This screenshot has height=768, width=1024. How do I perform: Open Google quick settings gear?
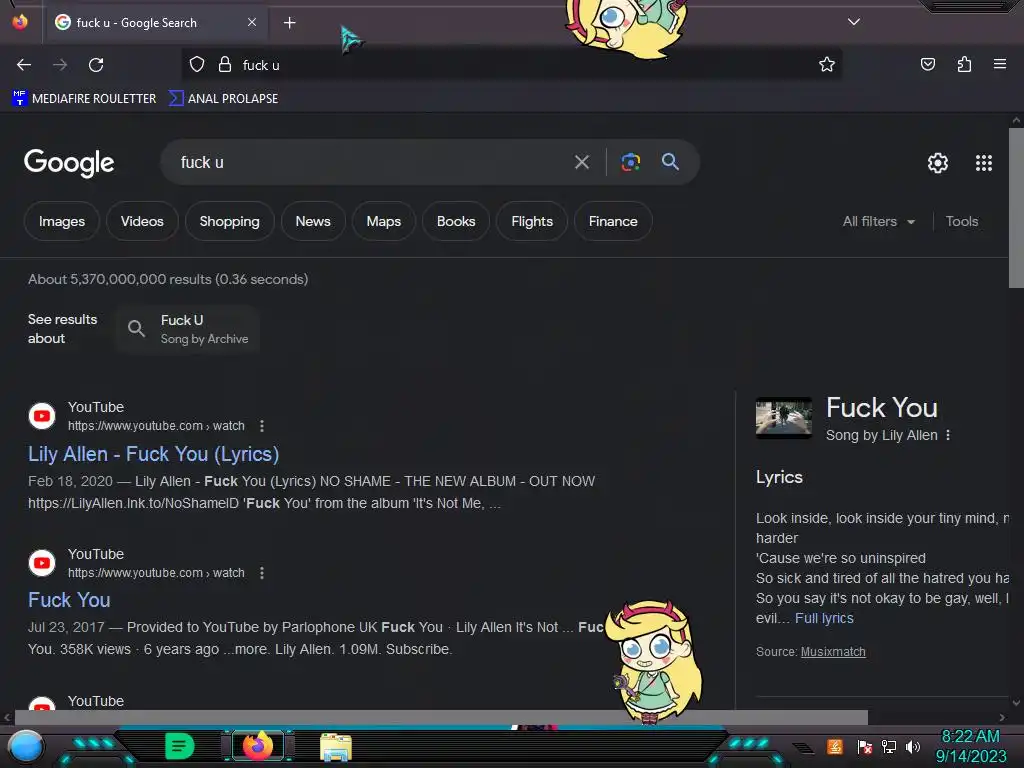pyautogui.click(x=938, y=163)
